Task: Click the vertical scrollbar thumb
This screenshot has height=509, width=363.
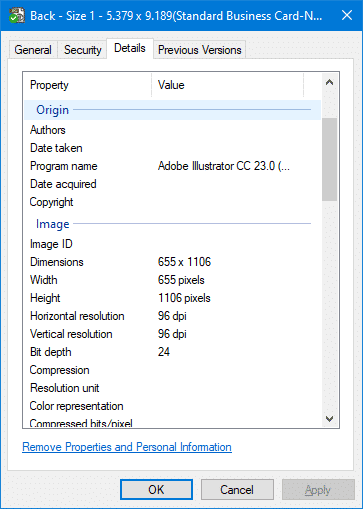Action: tap(329, 159)
